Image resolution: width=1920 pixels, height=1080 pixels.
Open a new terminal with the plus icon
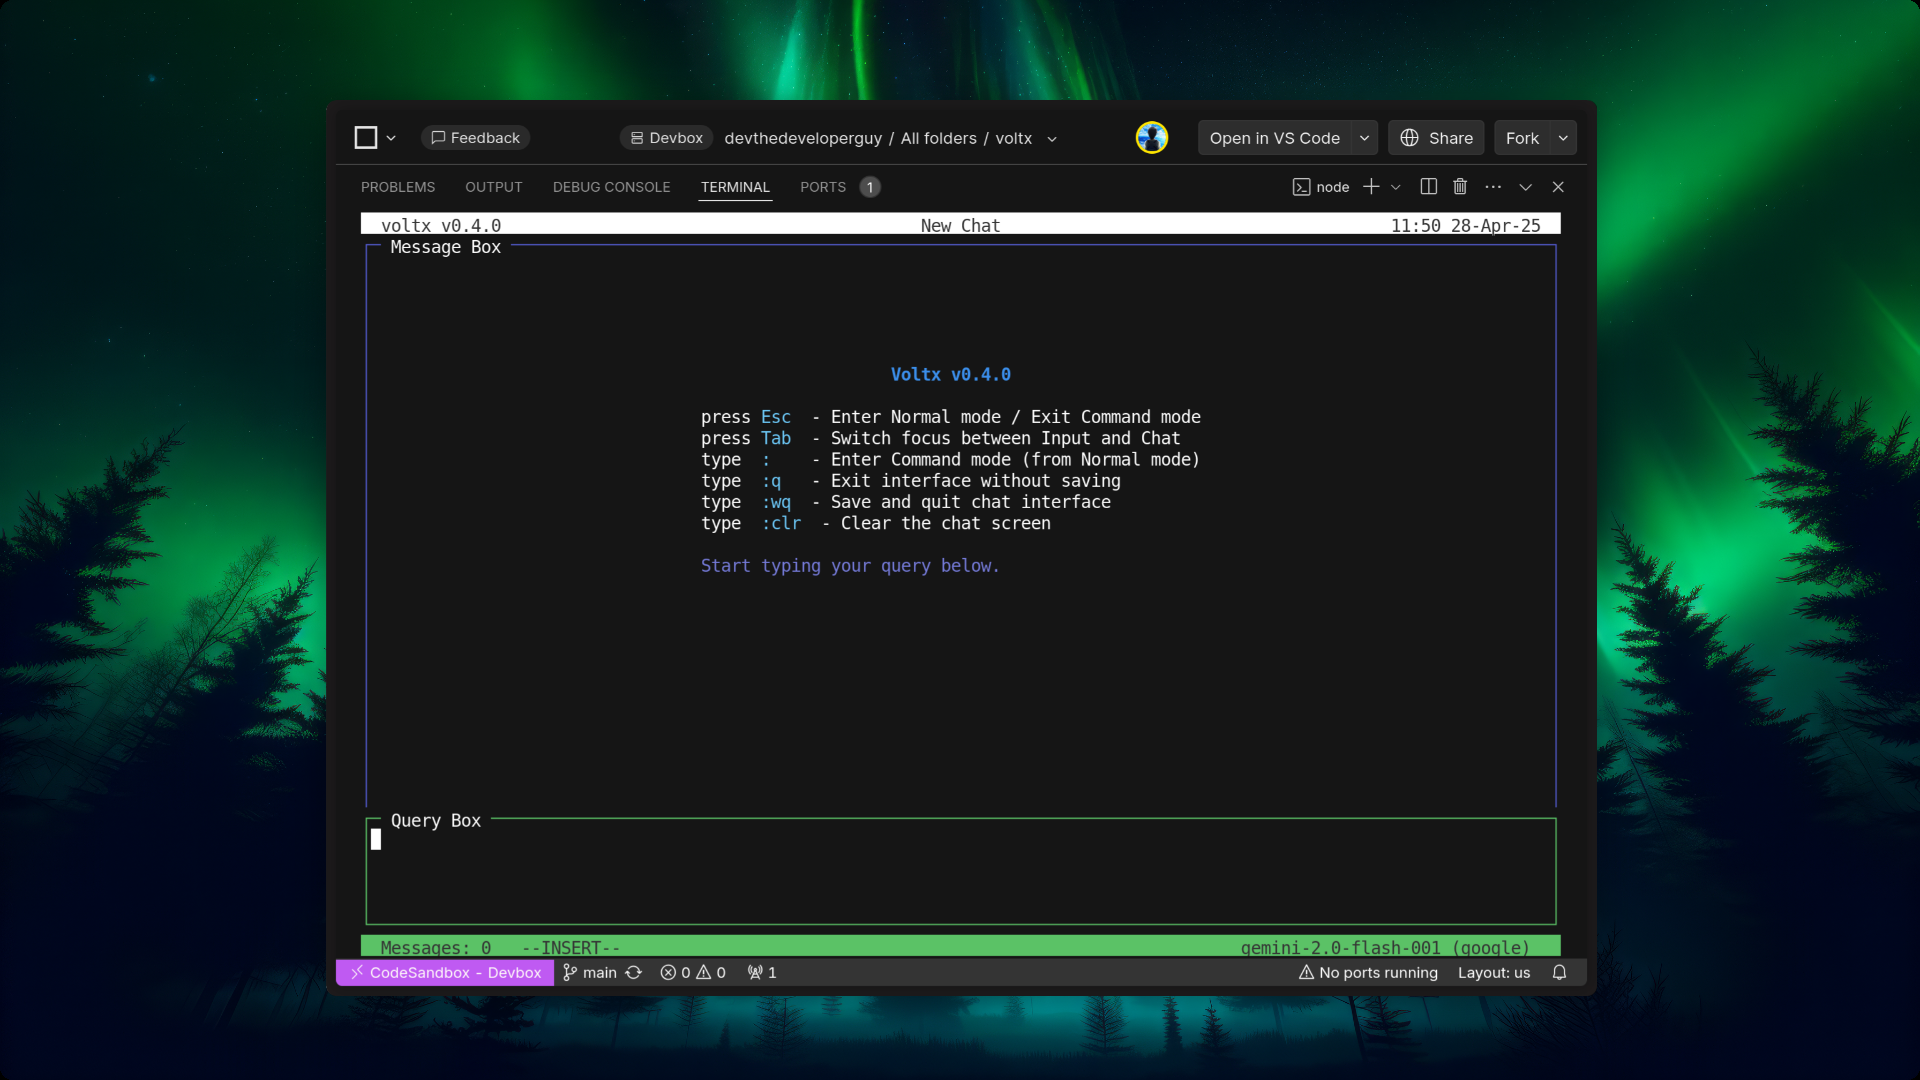(1371, 187)
